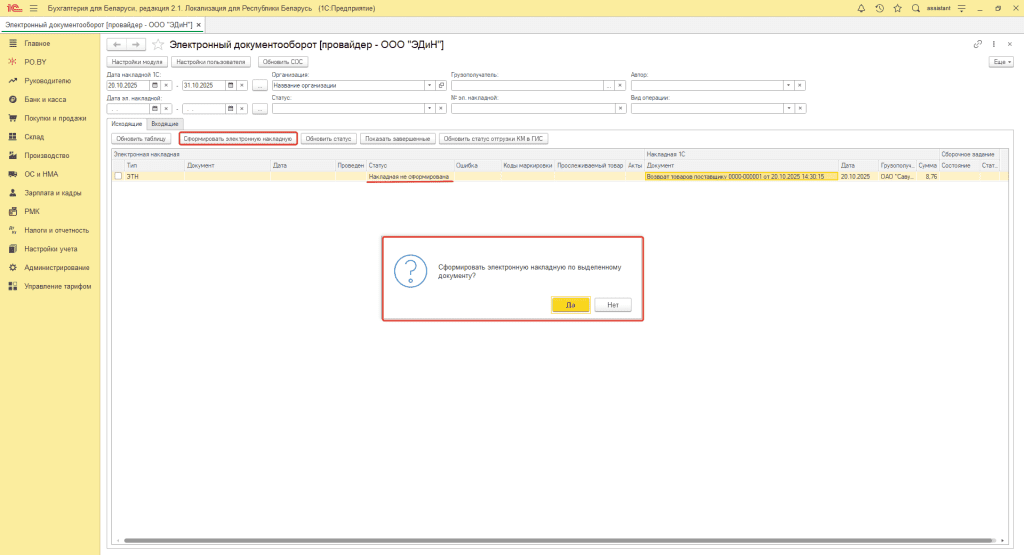Viewport: 1024px width, 555px height.
Task: Add this form to favorites star
Action: 158,45
